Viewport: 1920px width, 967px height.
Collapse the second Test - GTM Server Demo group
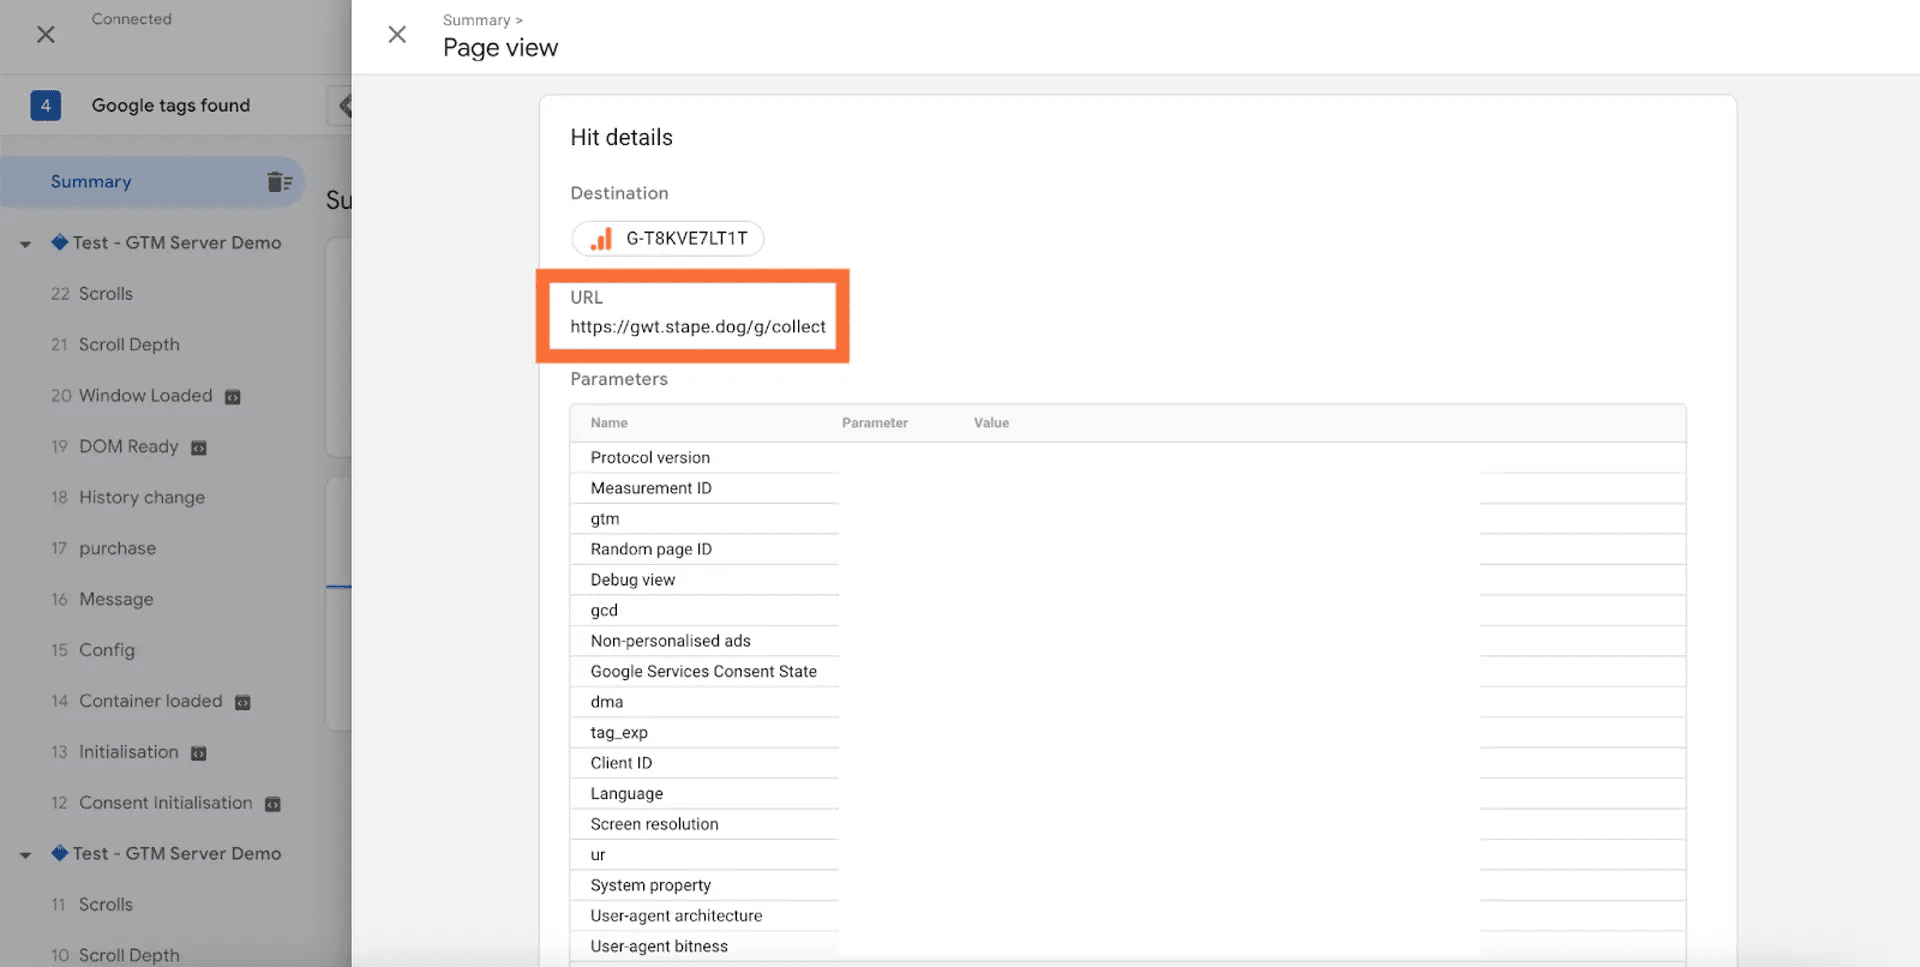25,854
